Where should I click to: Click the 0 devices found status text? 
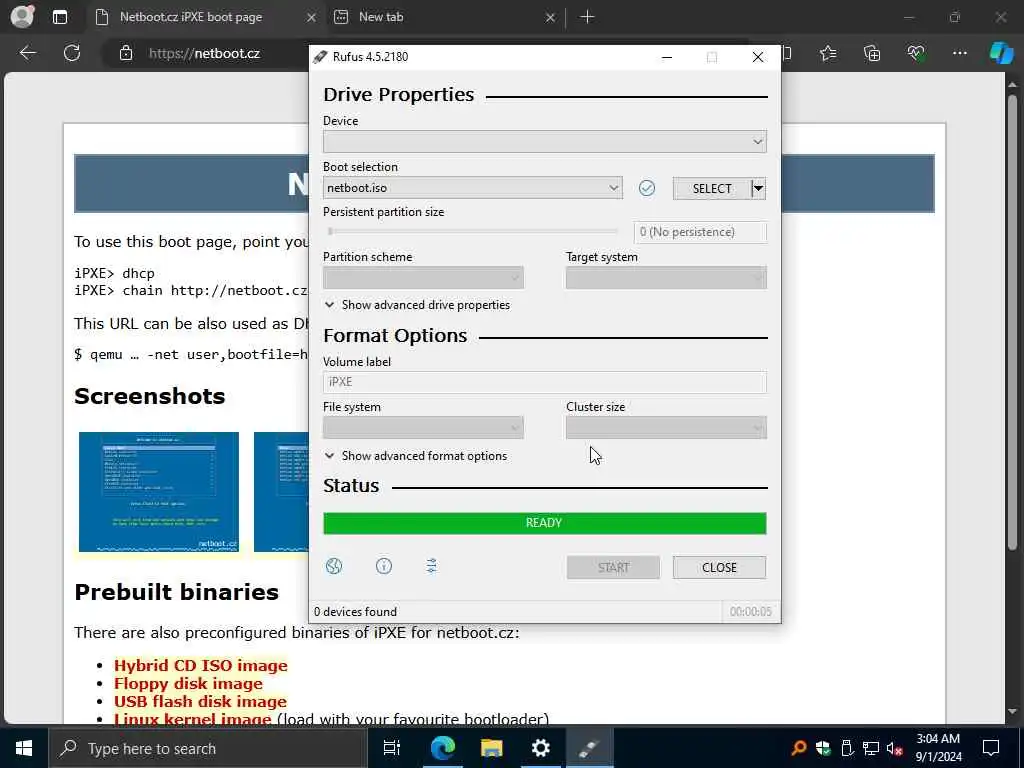[355, 612]
